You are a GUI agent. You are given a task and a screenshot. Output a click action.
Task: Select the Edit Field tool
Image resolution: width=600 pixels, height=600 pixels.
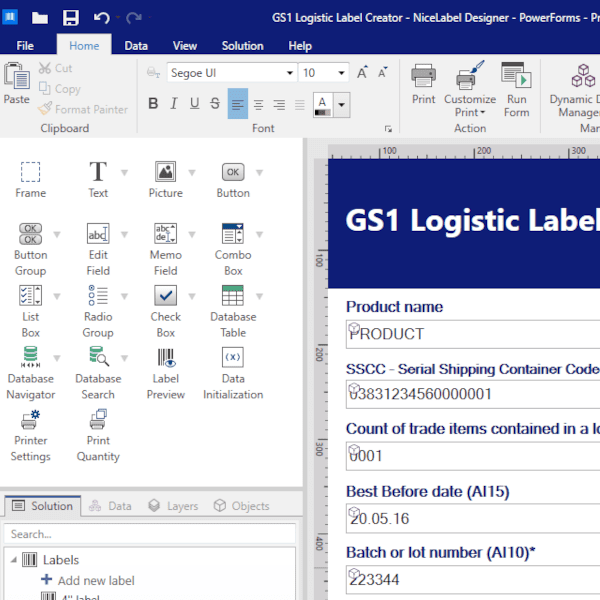coord(98,249)
